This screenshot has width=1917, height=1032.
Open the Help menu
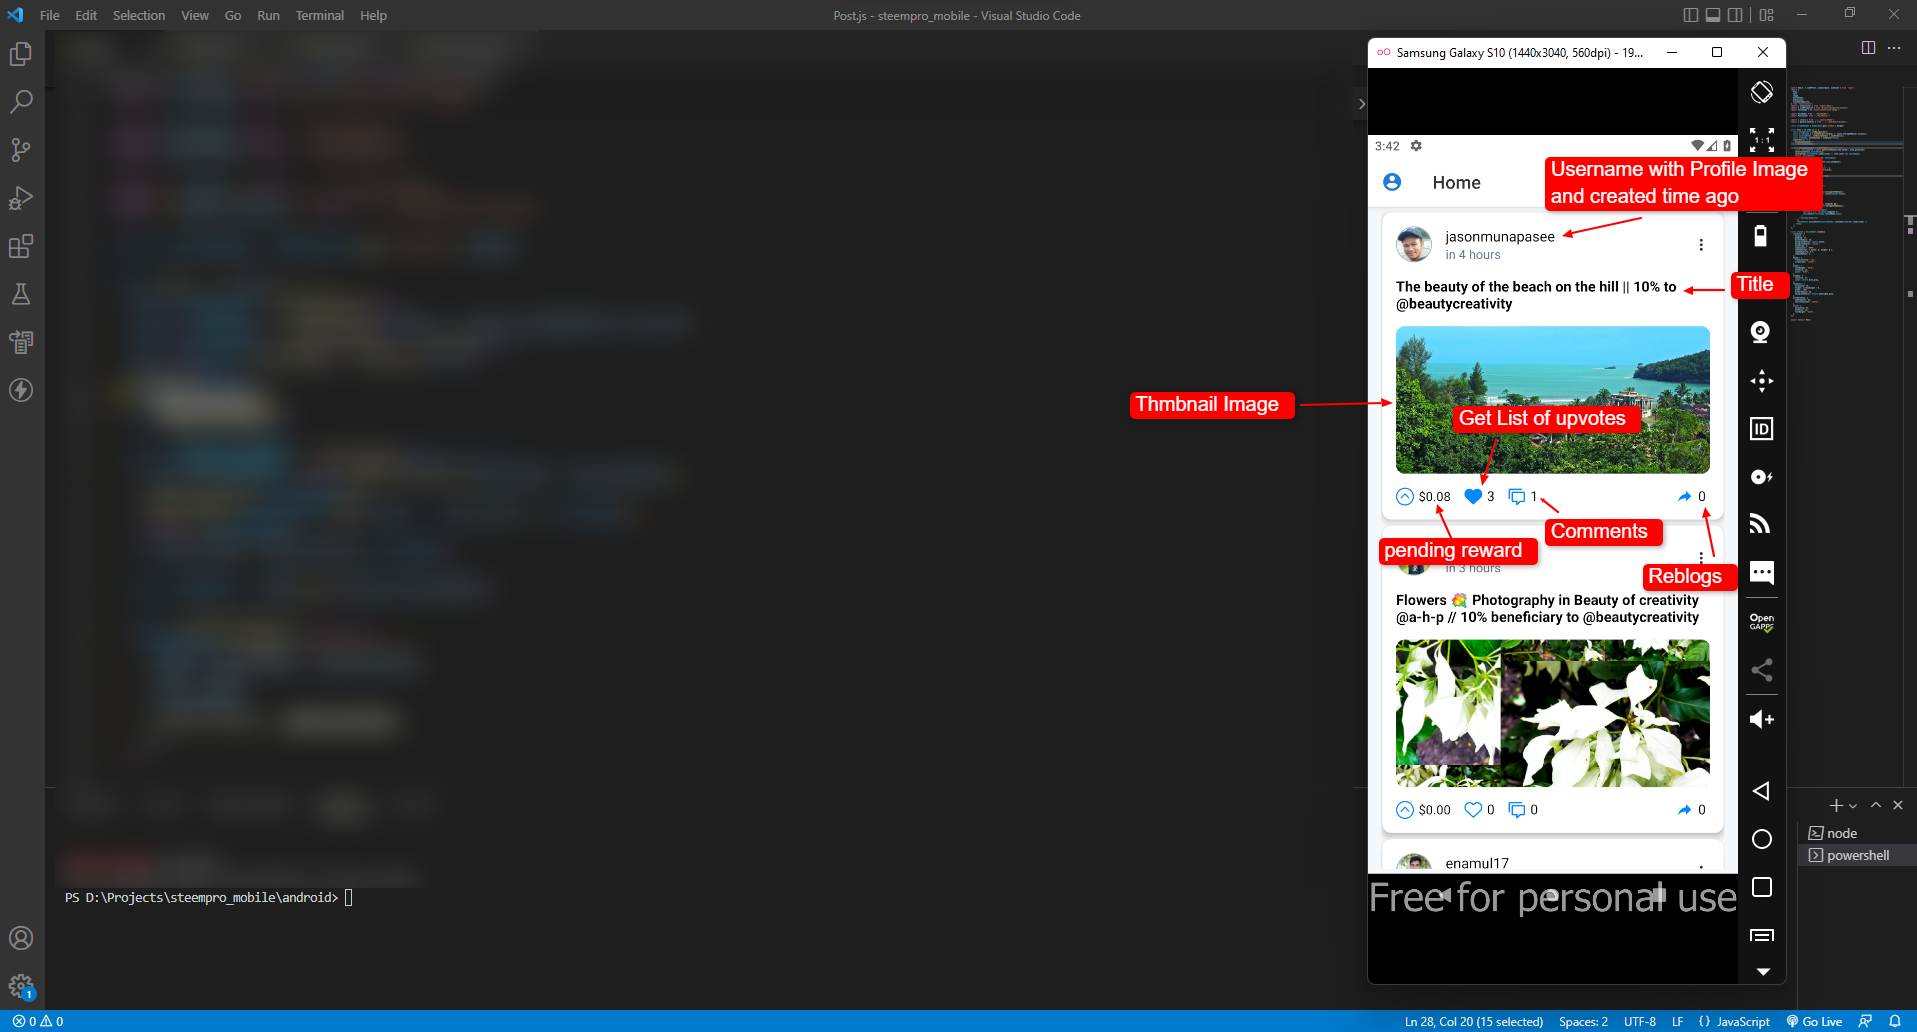pyautogui.click(x=373, y=15)
